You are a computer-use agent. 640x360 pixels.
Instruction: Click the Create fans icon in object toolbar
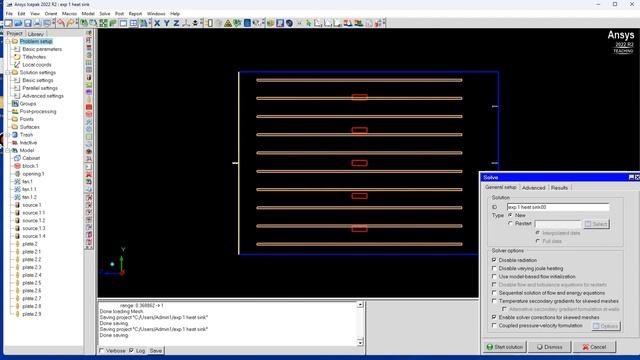[89, 122]
